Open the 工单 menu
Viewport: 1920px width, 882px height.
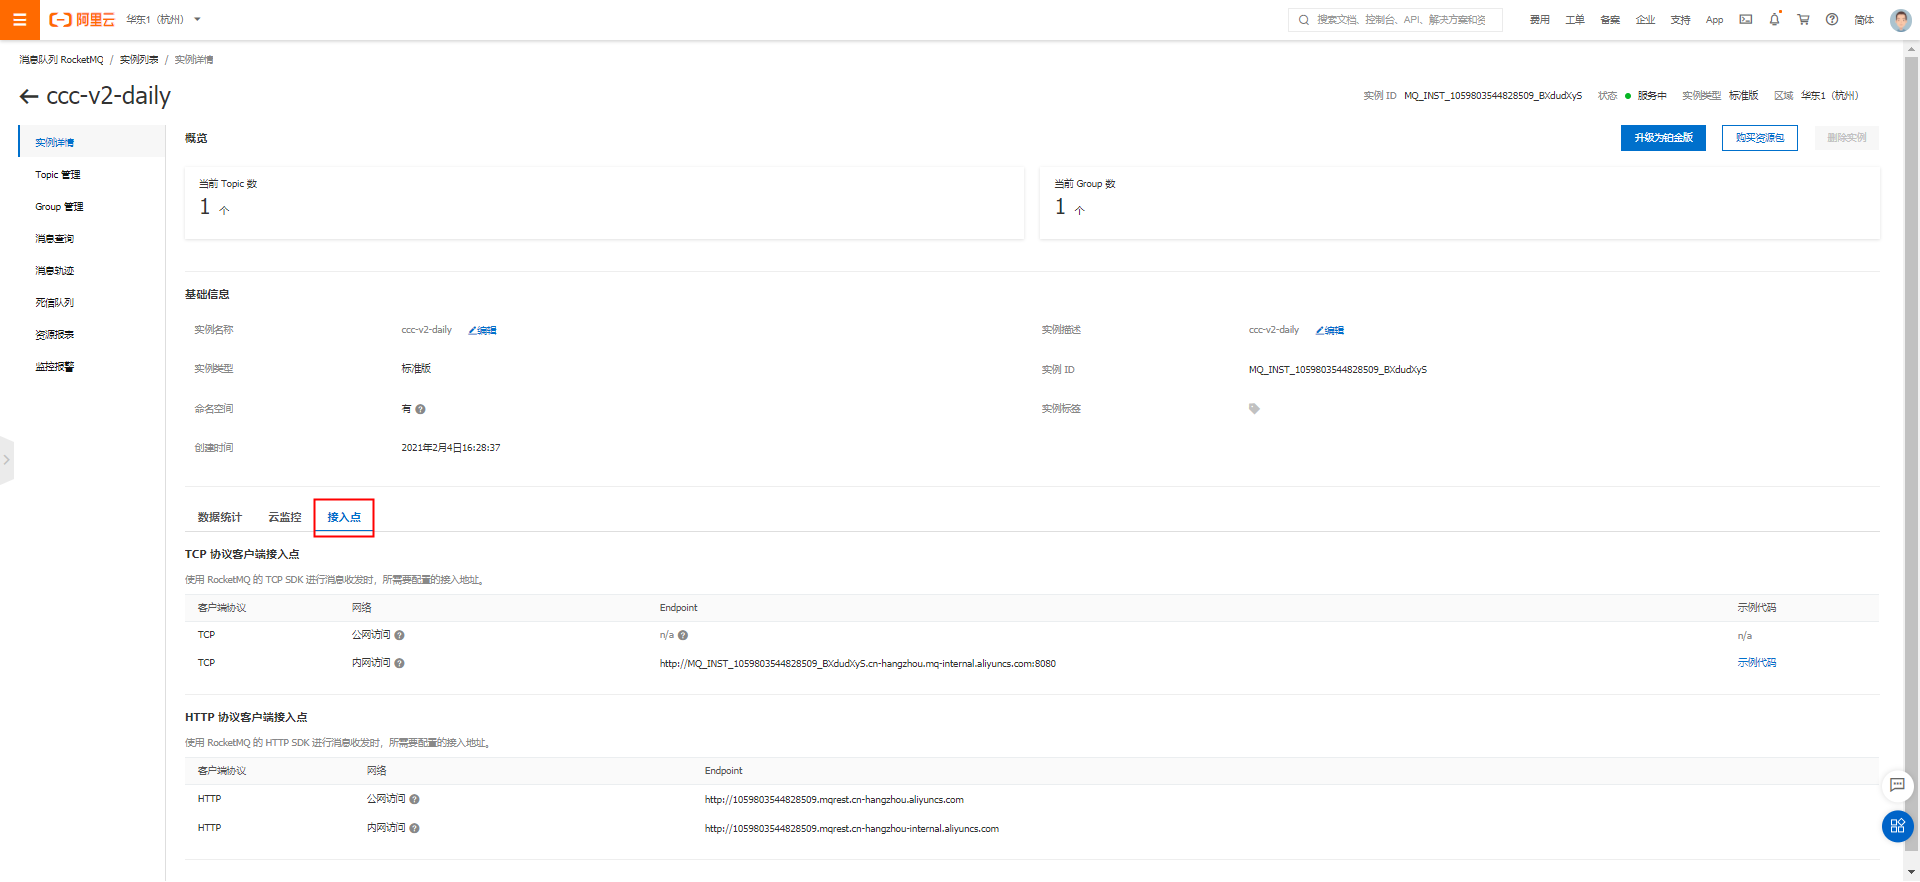[1575, 20]
